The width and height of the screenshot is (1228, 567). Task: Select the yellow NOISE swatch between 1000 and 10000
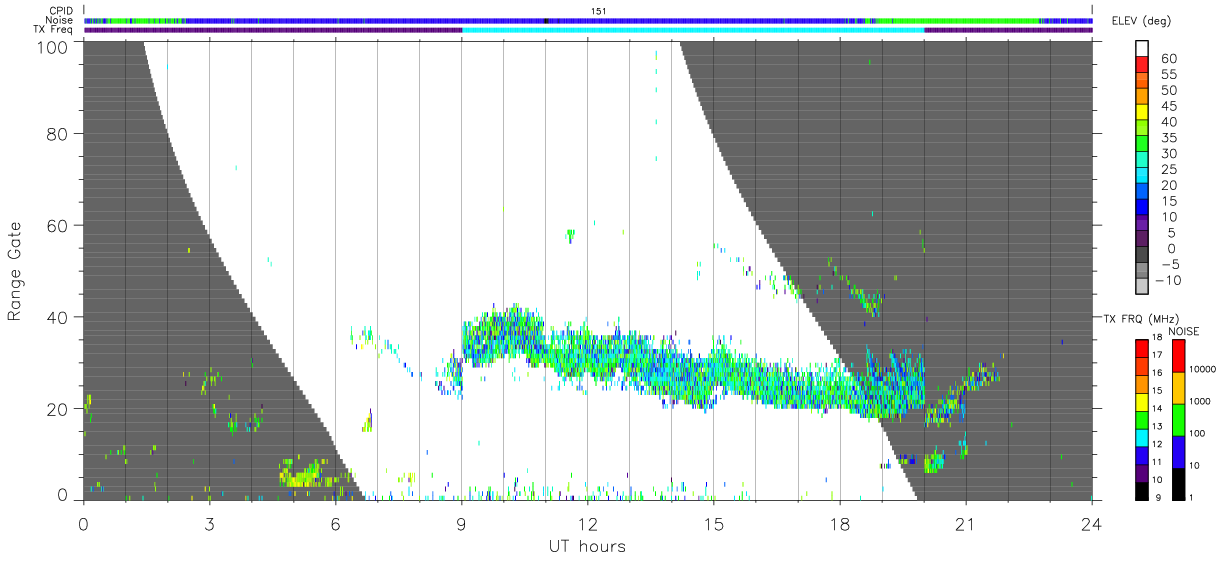click(x=1178, y=388)
